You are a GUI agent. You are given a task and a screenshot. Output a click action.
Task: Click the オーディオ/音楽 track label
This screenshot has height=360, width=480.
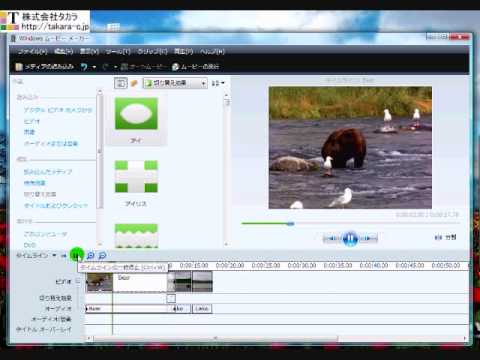[51, 319]
